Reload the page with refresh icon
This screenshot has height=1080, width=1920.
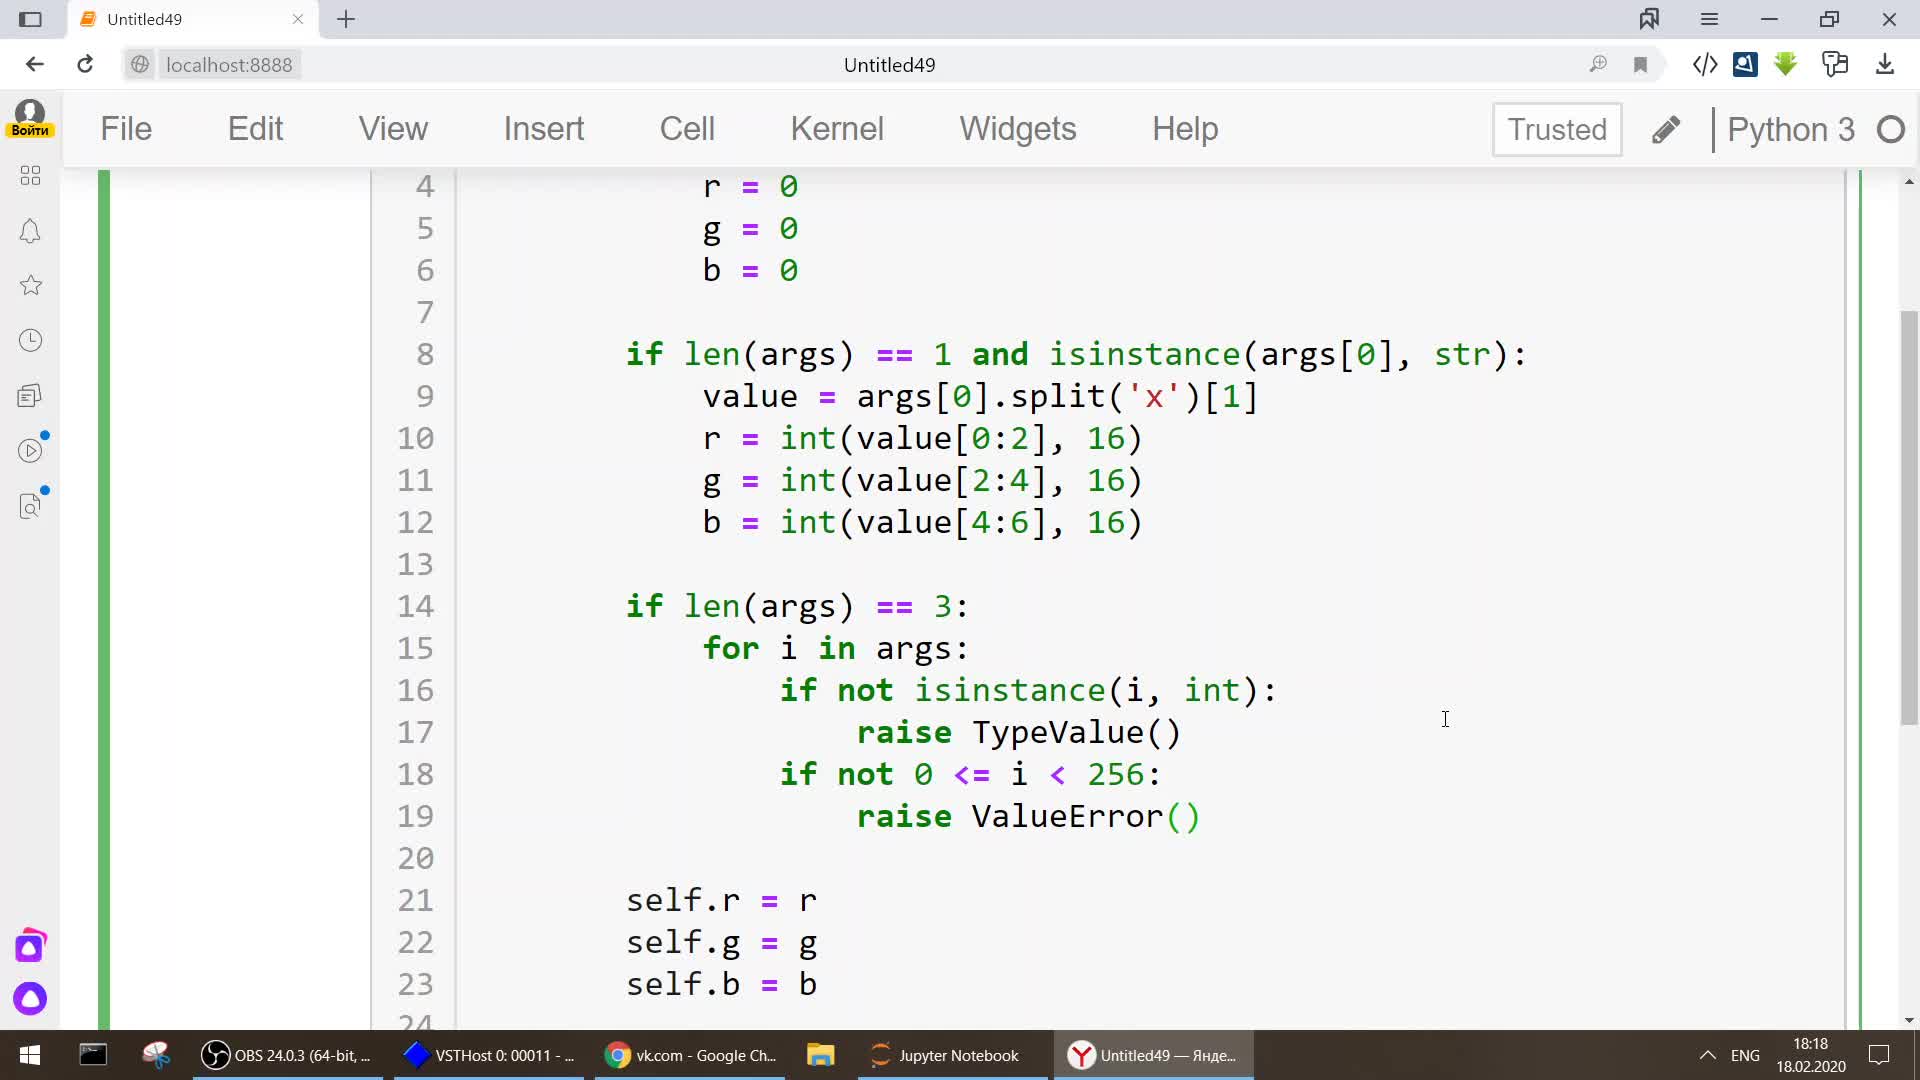[x=85, y=65]
